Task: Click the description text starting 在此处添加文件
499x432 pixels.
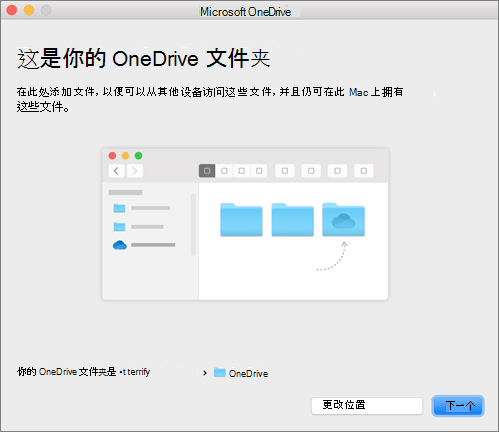Action: [x=210, y=99]
